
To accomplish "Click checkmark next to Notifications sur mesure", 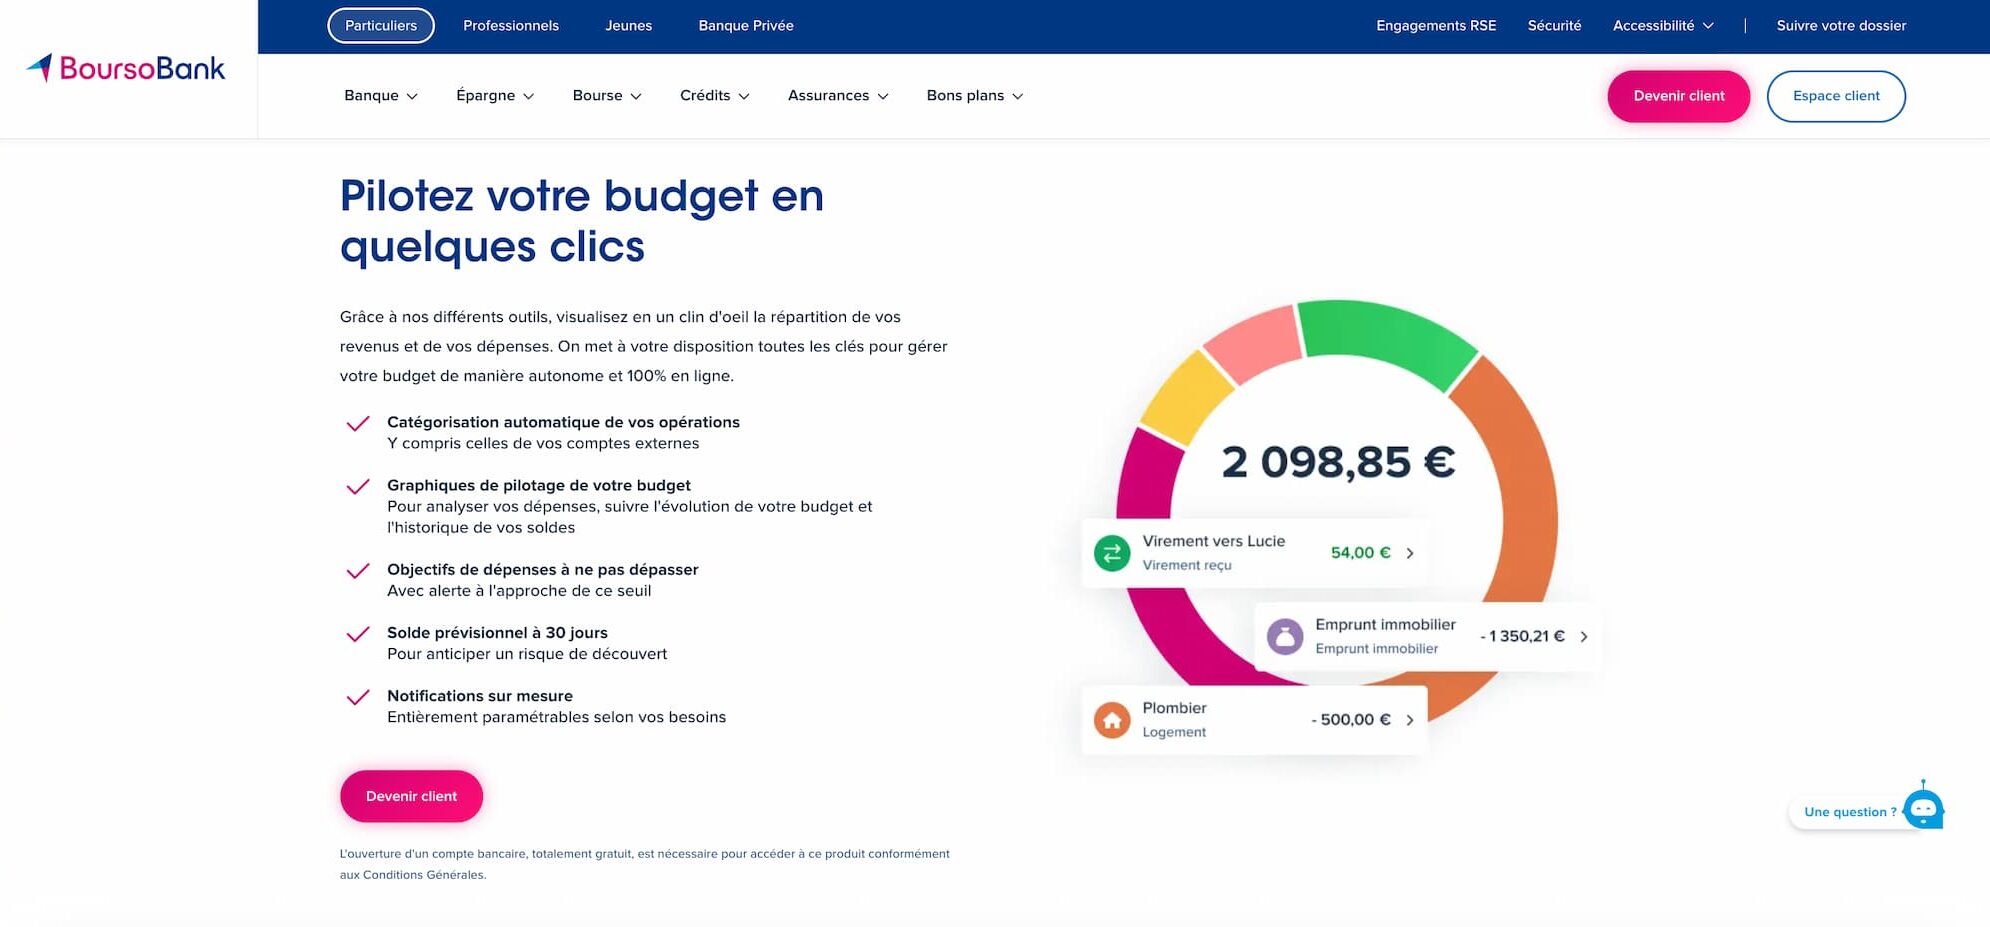I will 358,697.
